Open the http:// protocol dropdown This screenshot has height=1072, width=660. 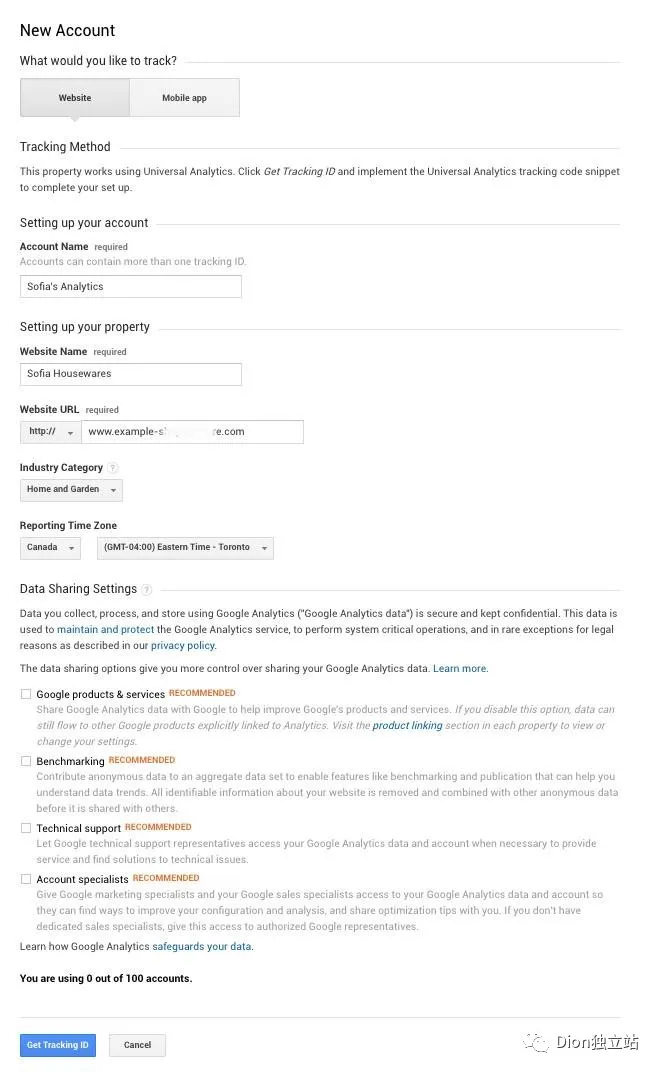(50, 432)
